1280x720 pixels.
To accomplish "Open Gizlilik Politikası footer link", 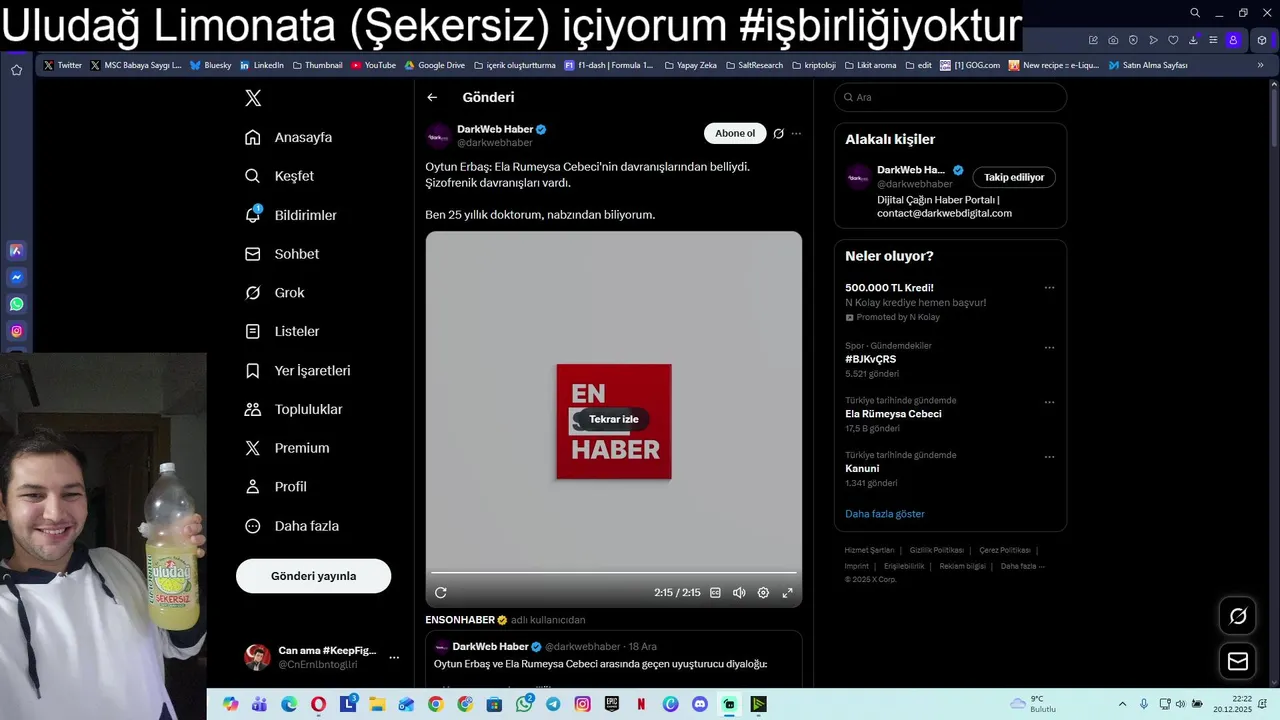I will pyautogui.click(x=937, y=550).
